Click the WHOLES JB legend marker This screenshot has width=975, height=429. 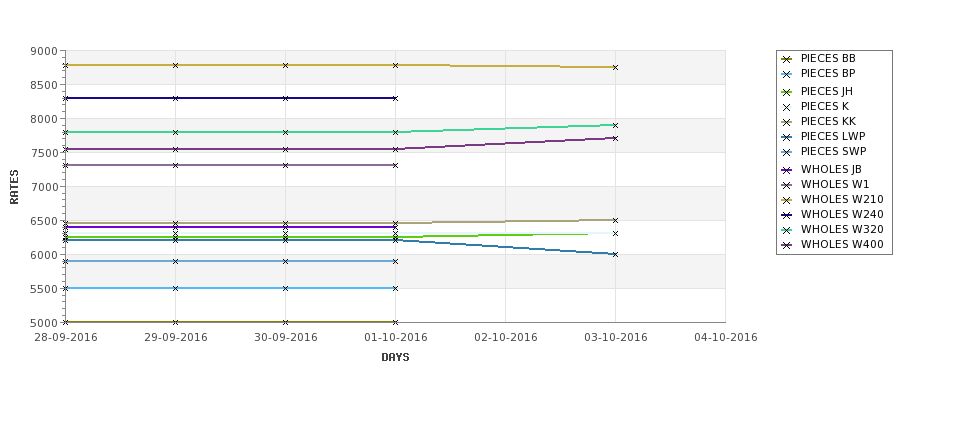click(x=787, y=170)
